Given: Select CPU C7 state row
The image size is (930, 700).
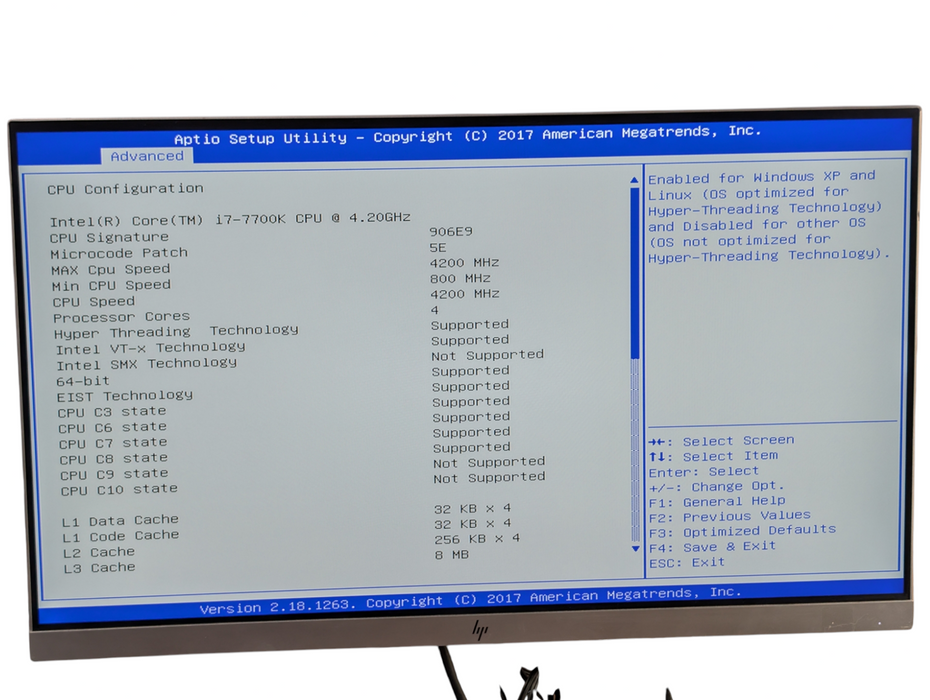Looking at the screenshot, I should (x=285, y=438).
